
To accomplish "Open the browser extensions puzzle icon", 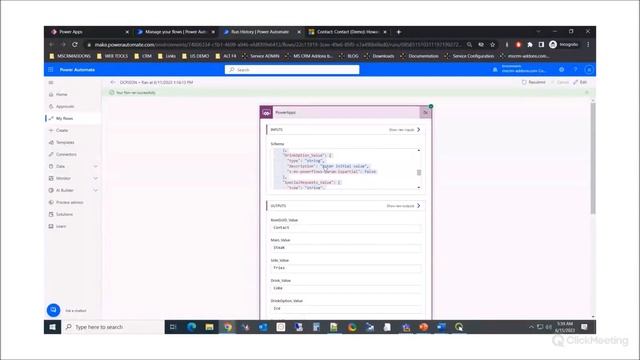I will (530, 44).
